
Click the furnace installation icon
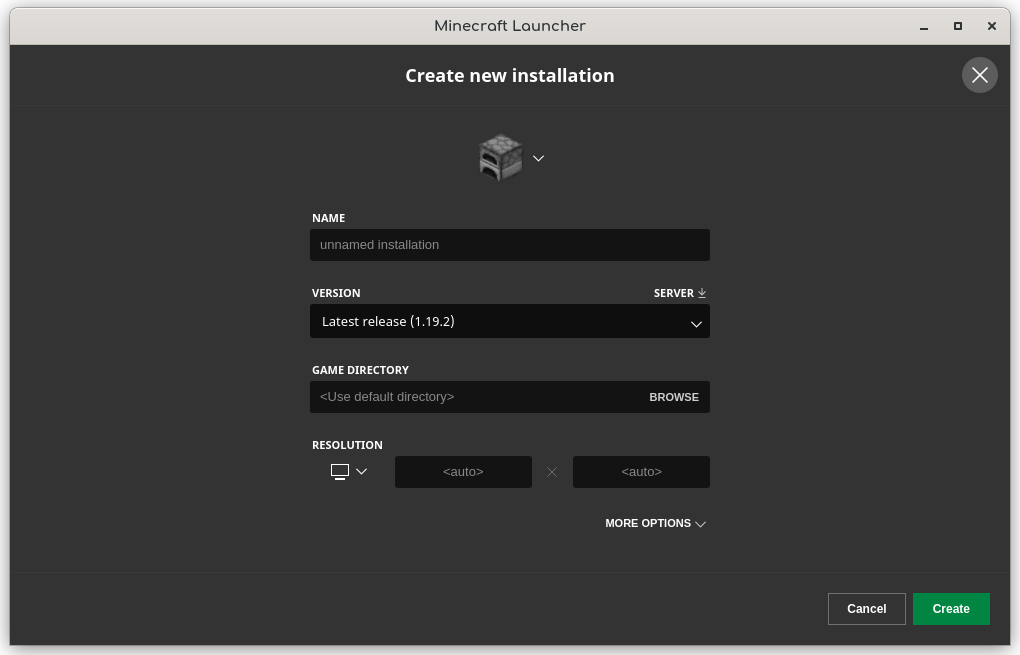[500, 158]
